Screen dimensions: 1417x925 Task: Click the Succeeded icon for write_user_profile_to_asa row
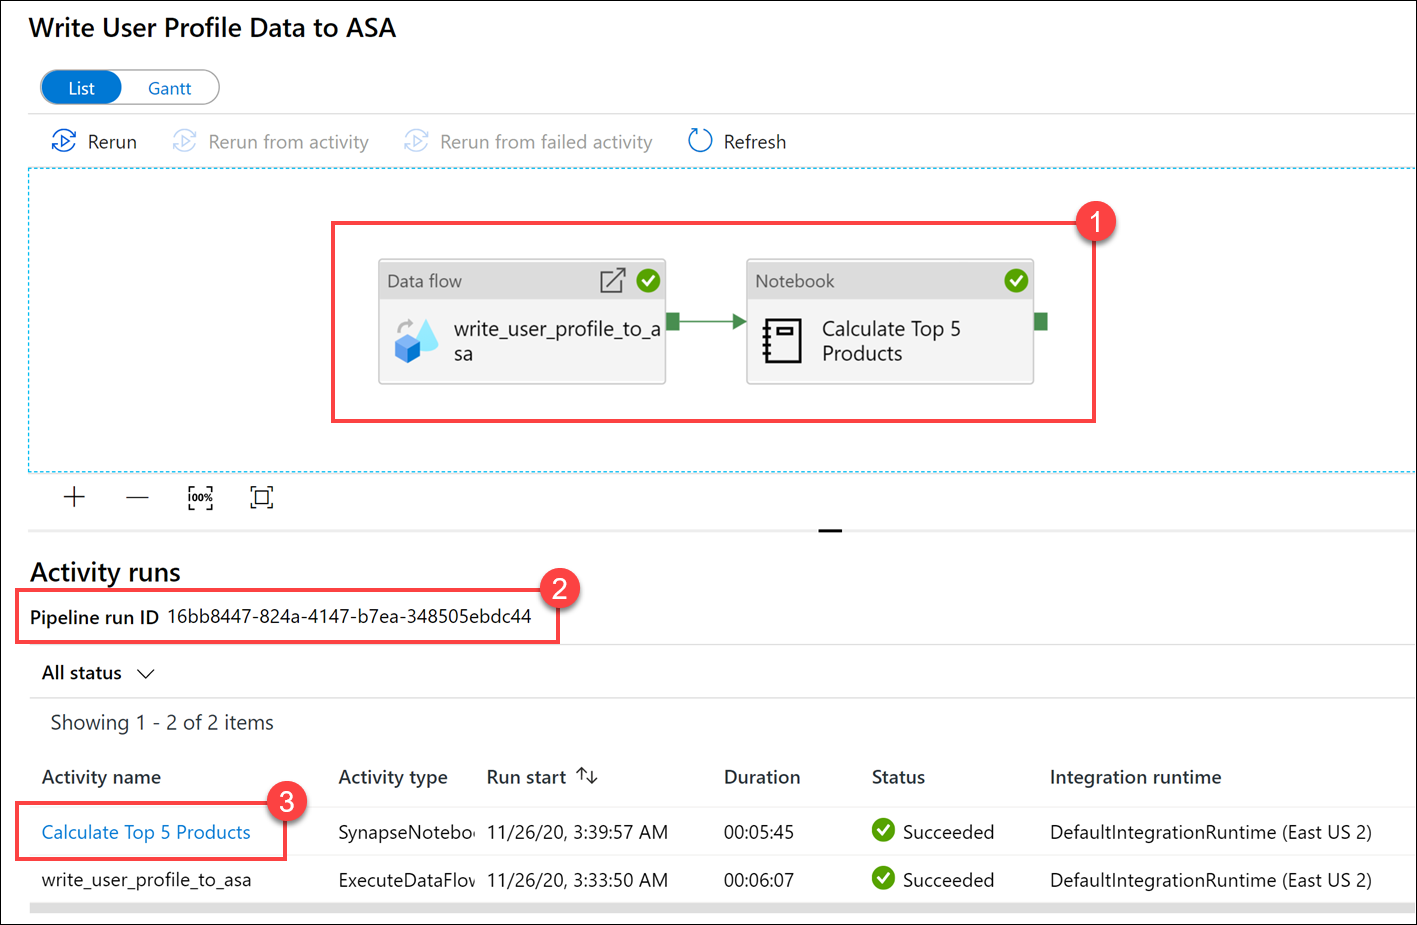884,880
